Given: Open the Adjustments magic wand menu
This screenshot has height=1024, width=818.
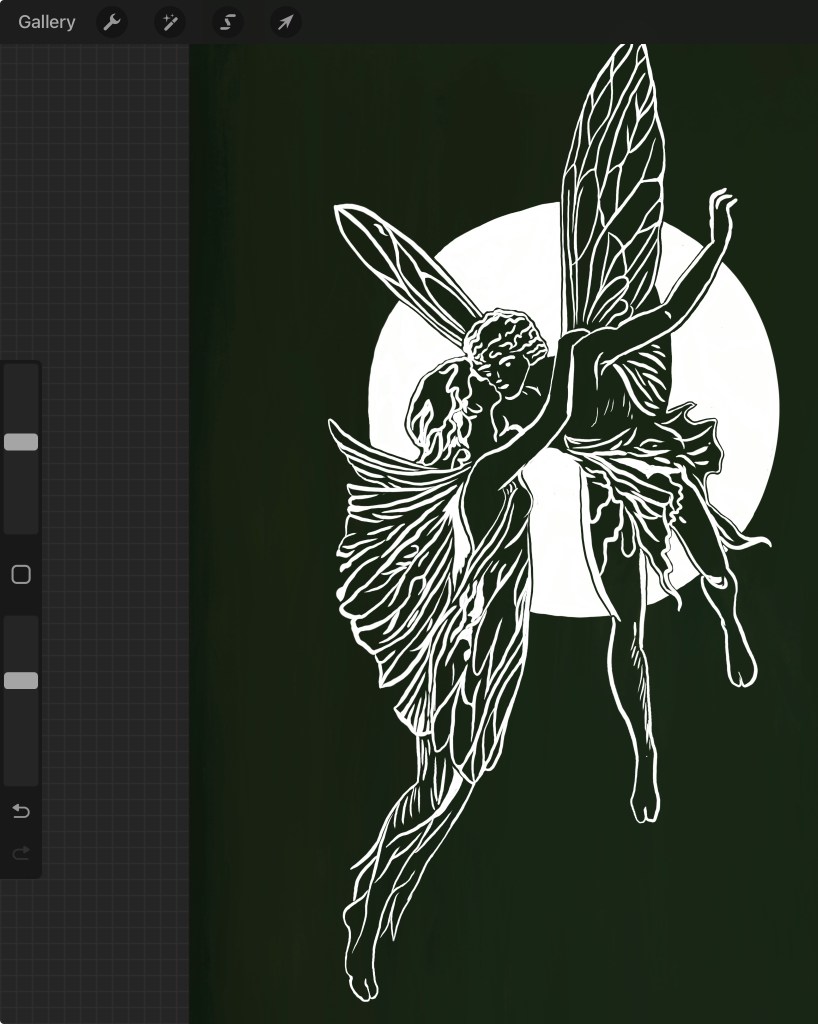Looking at the screenshot, I should (169, 22).
